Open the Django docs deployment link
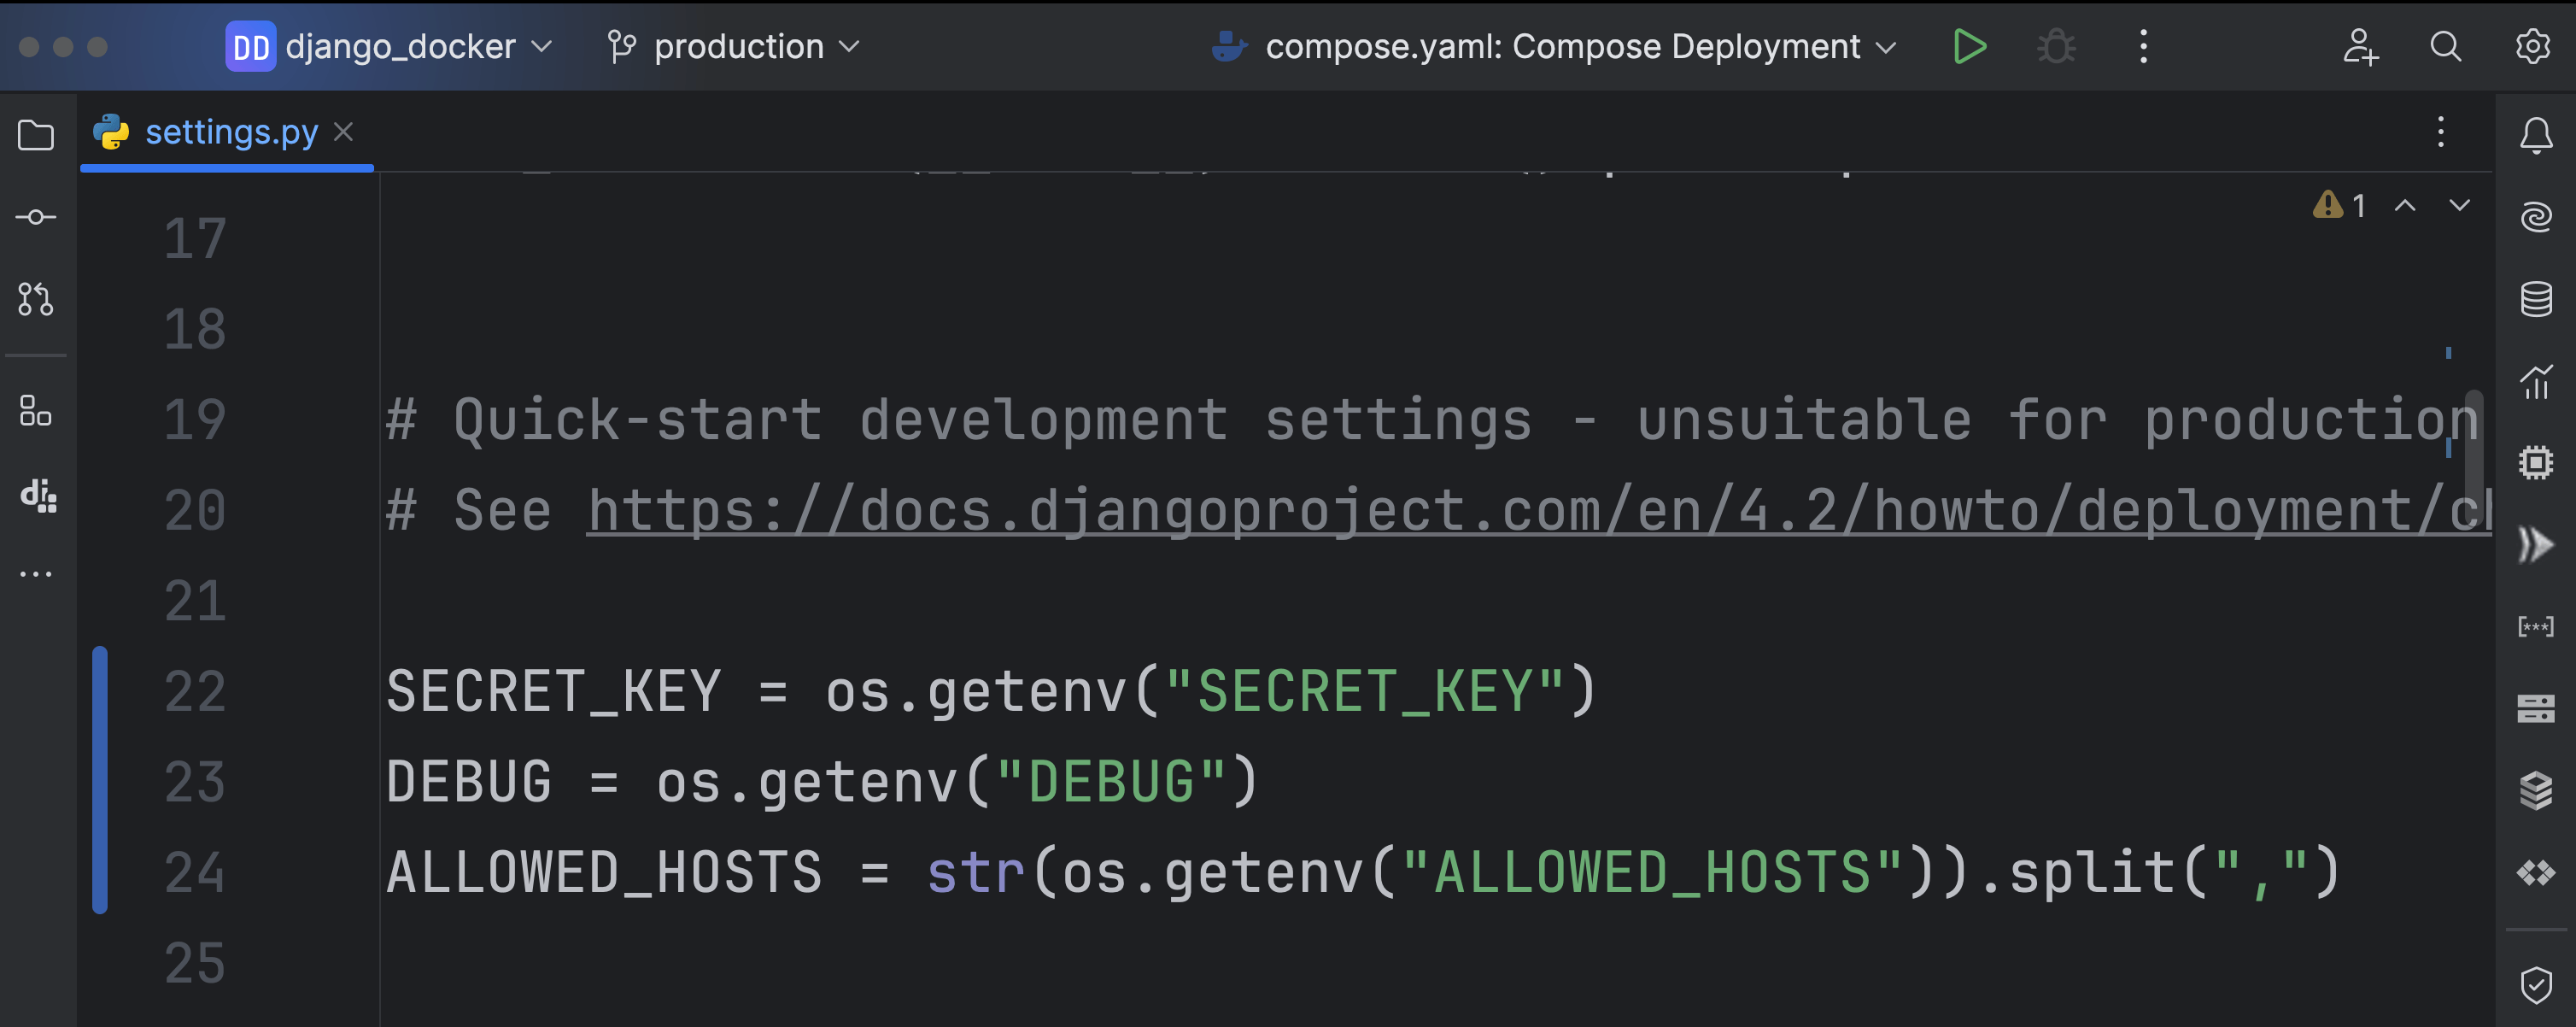 1500,511
